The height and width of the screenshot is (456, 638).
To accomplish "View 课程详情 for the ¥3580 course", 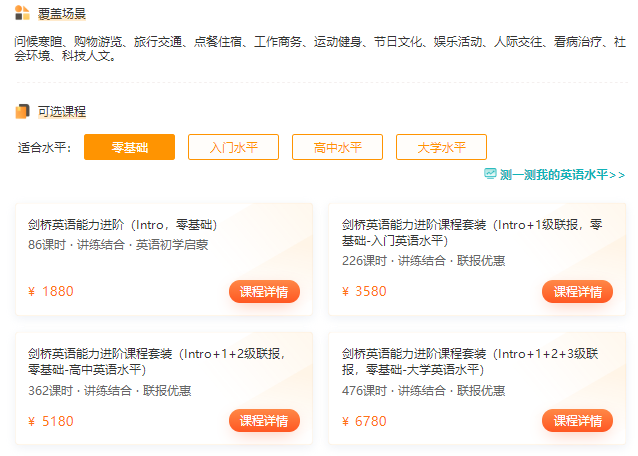I will point(577,292).
